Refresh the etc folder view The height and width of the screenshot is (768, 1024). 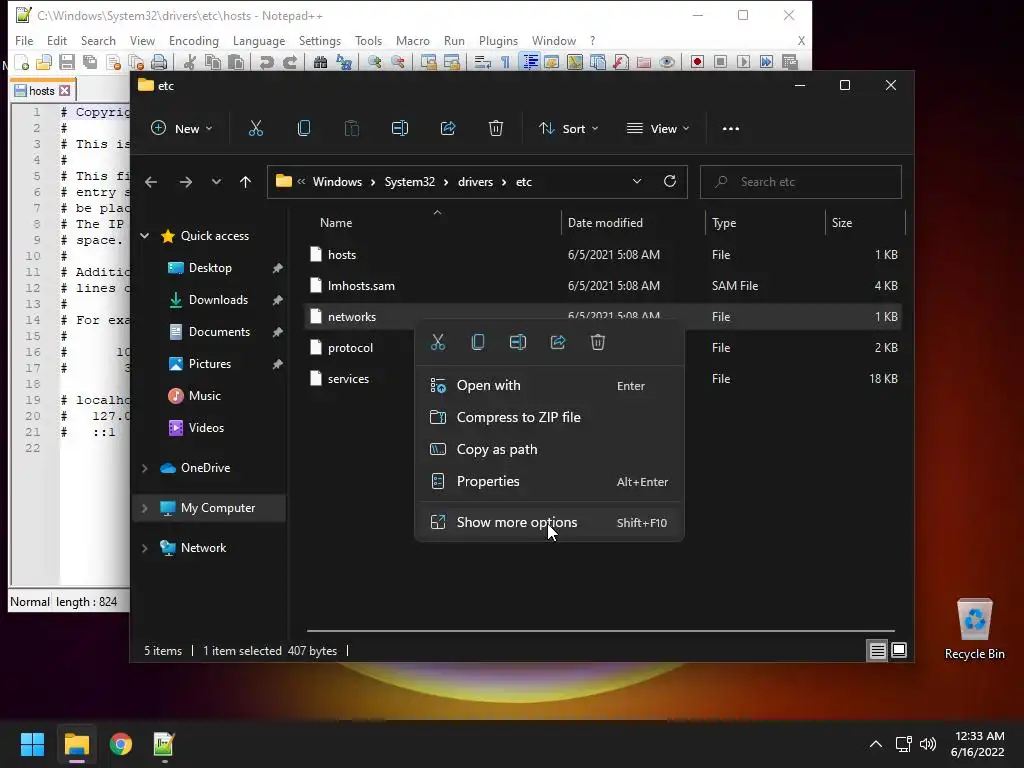(x=669, y=182)
